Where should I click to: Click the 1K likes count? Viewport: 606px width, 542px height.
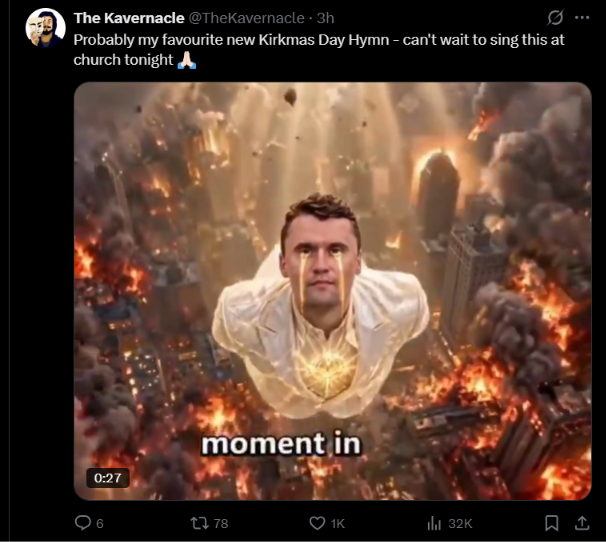click(337, 523)
